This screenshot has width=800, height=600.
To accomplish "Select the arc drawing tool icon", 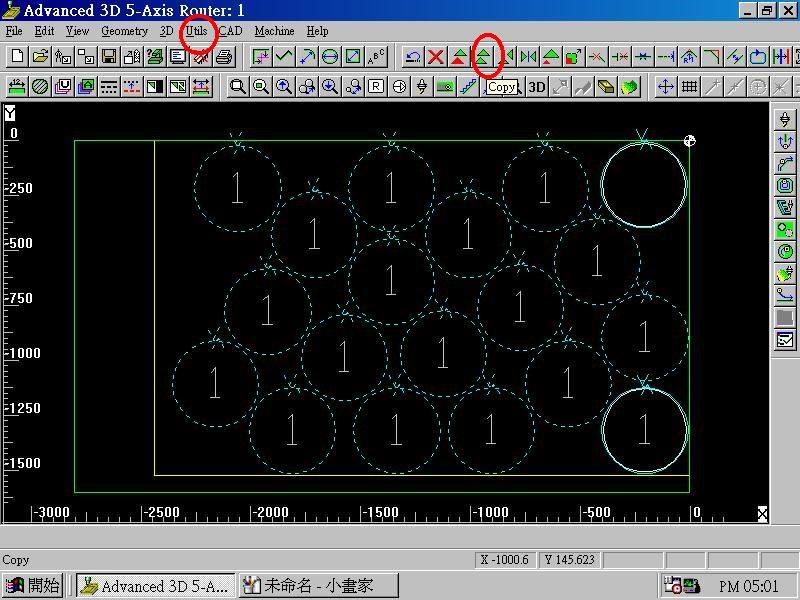I will 307,56.
